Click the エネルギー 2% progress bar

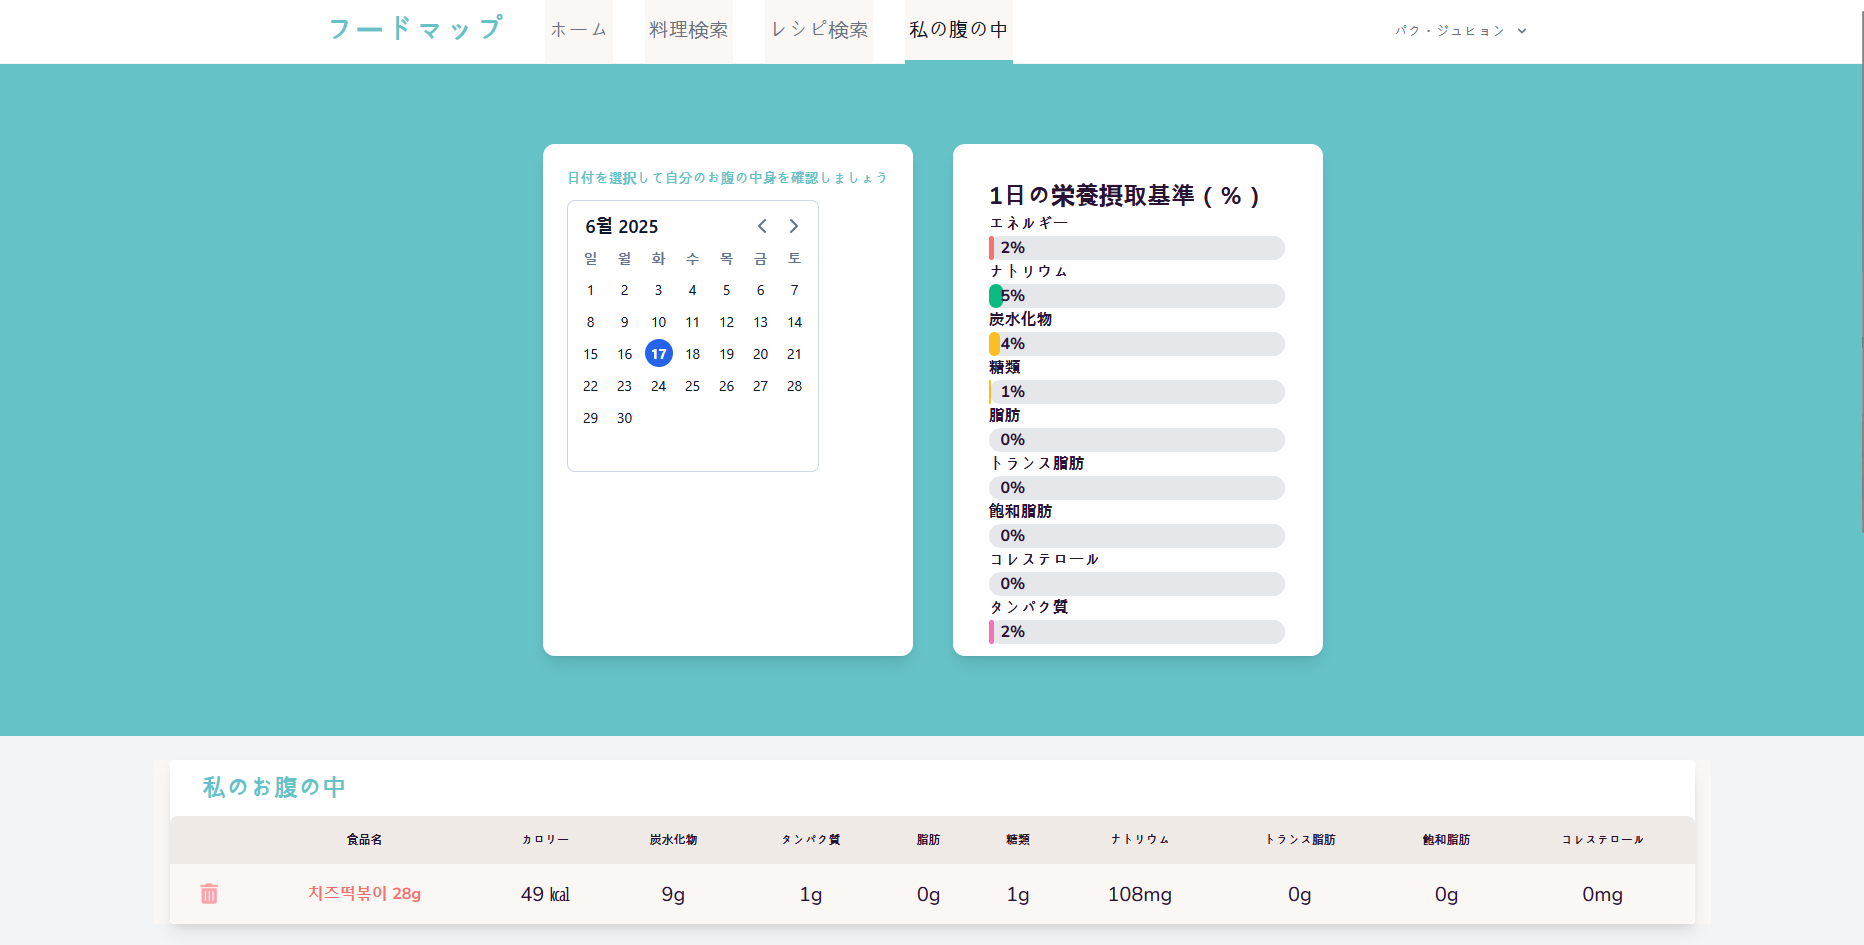point(1137,248)
